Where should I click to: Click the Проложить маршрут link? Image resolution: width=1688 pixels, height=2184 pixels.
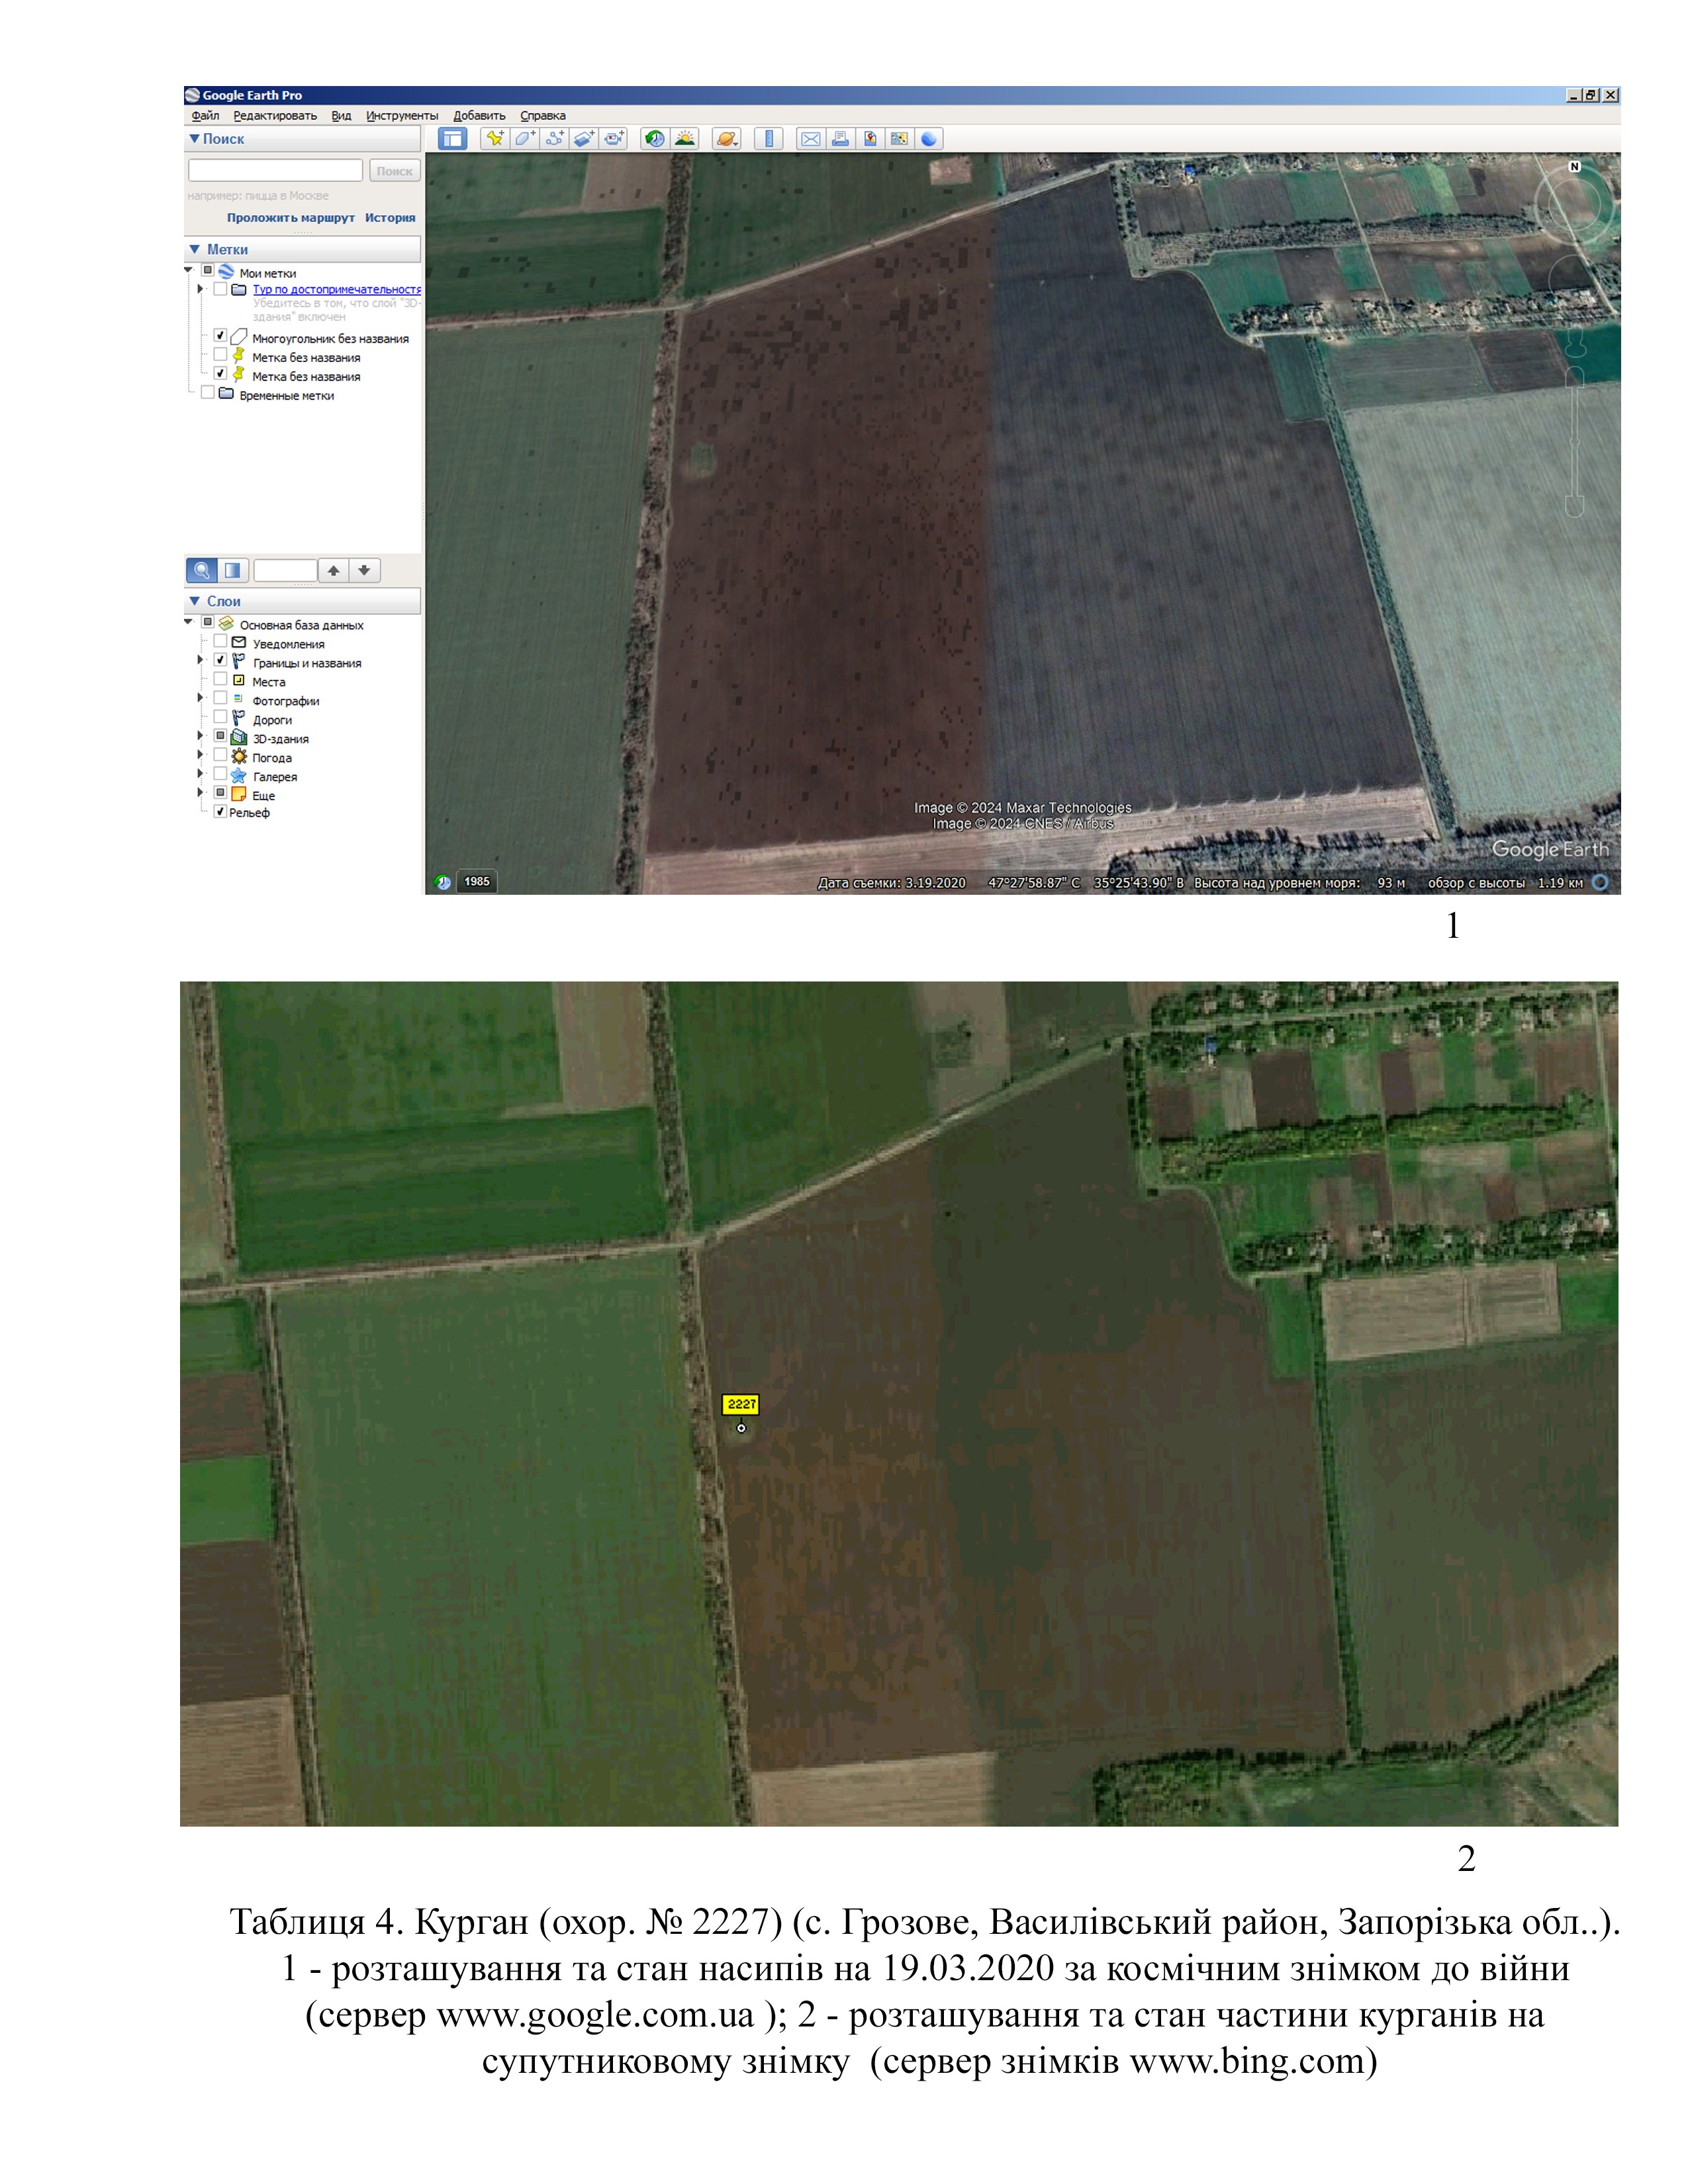pyautogui.click(x=290, y=218)
